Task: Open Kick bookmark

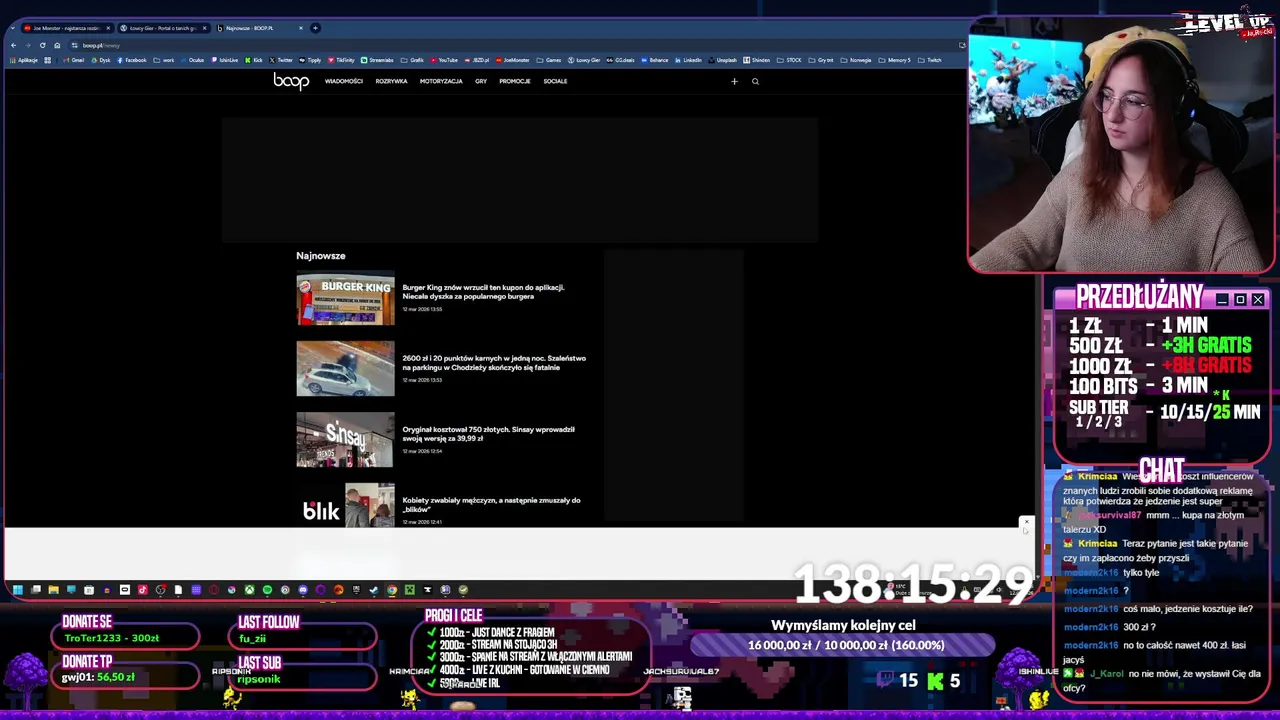Action: [x=253, y=60]
